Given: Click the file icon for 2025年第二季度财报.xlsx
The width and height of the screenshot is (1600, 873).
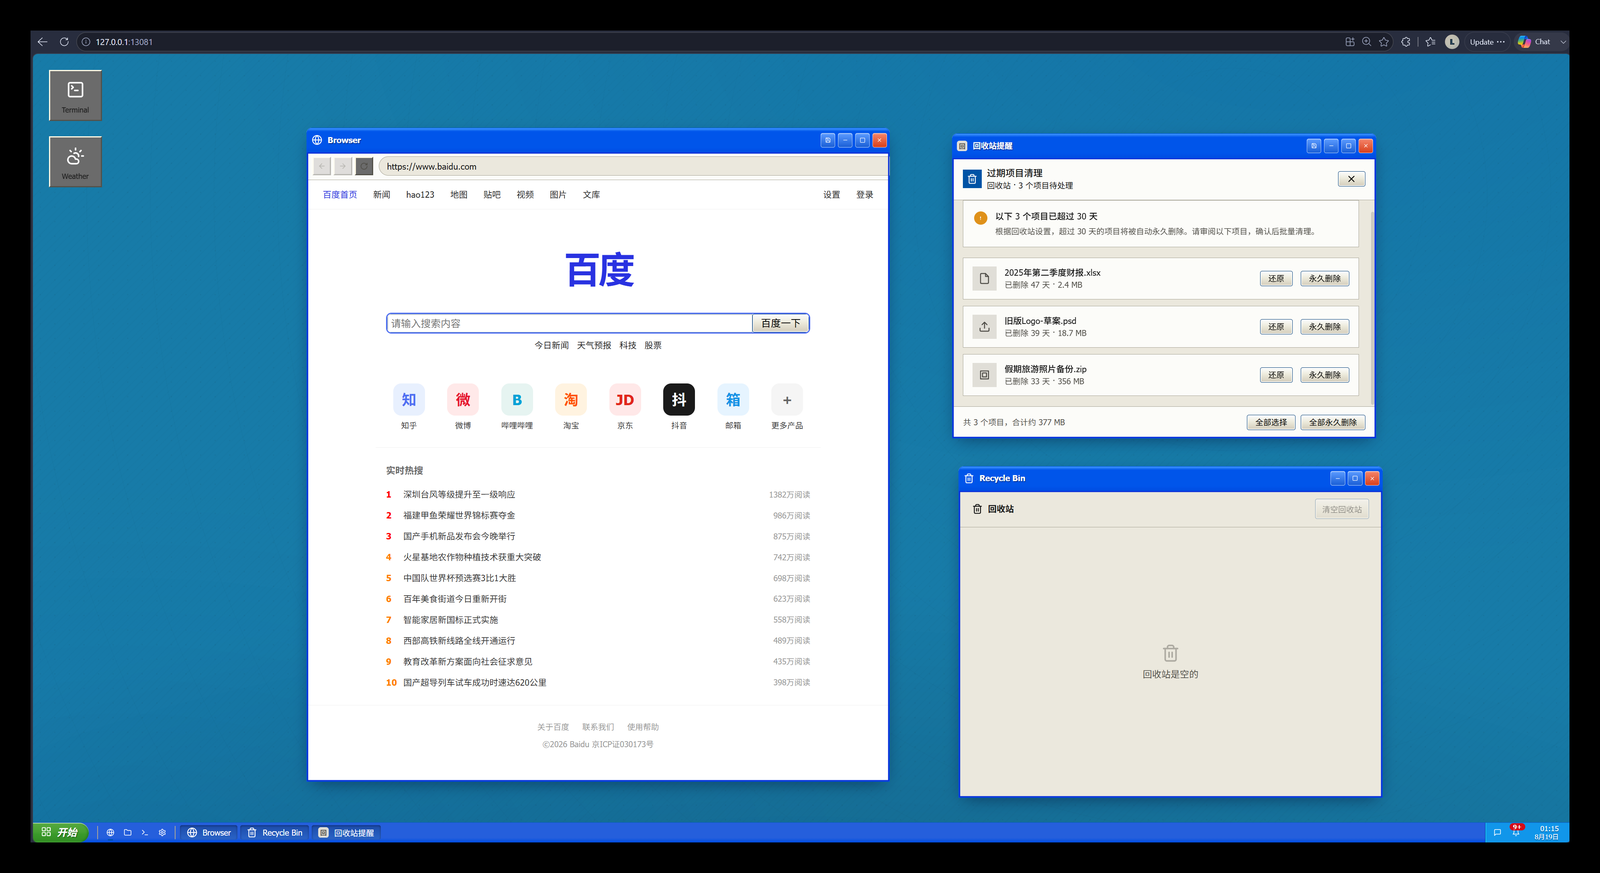Looking at the screenshot, I should tap(984, 279).
